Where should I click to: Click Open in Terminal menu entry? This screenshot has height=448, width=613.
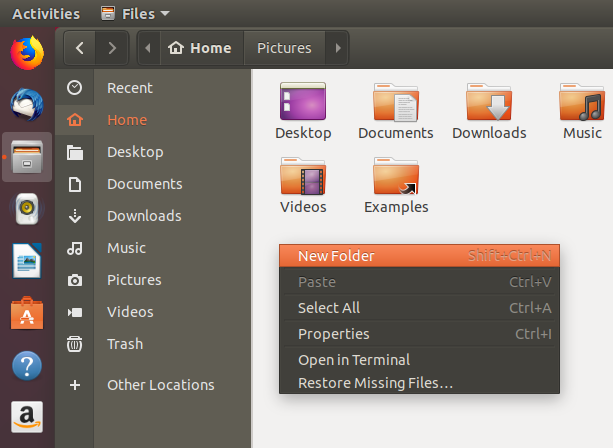354,360
